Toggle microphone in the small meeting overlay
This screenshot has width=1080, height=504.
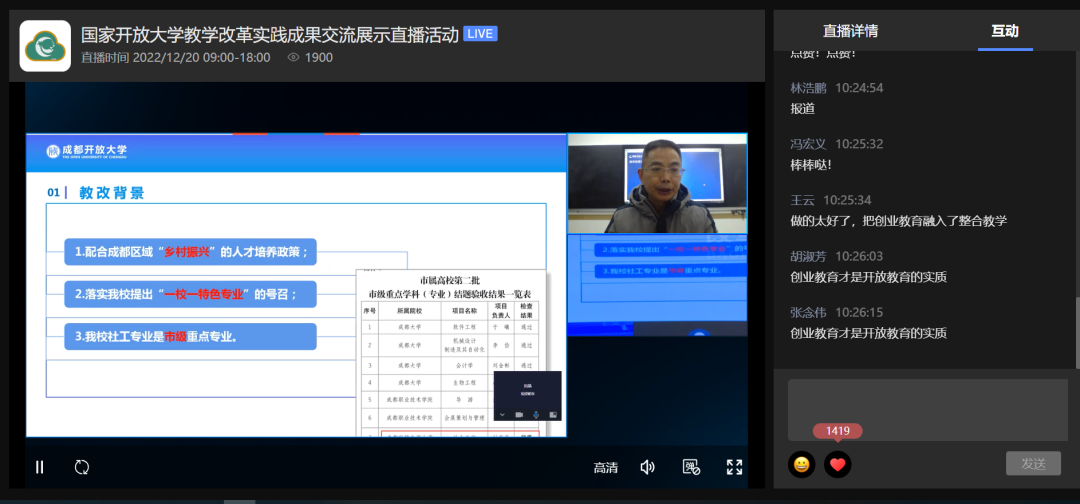(536, 413)
